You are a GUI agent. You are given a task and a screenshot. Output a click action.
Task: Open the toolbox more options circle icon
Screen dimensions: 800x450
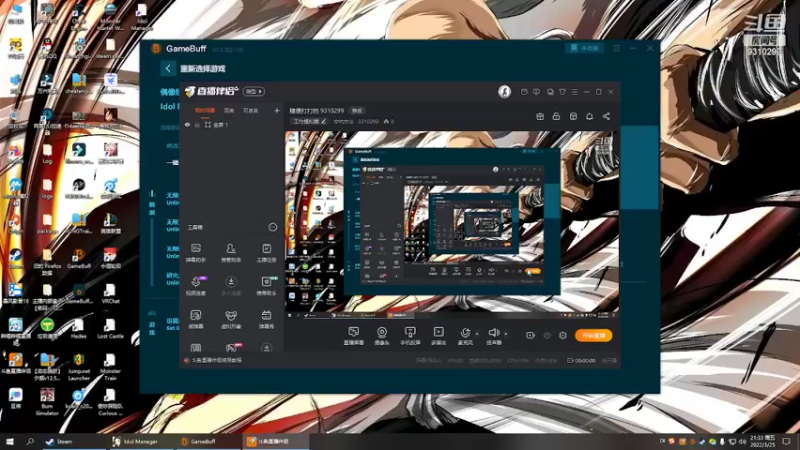coord(272,227)
